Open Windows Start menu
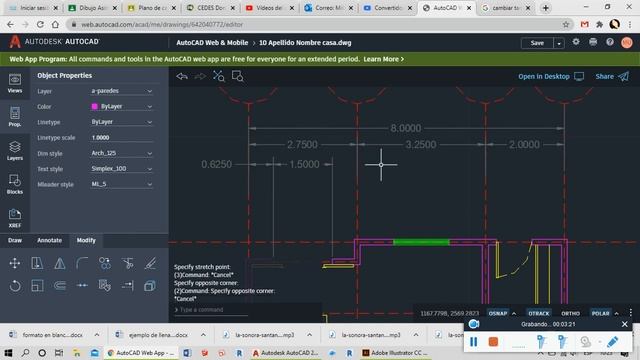640x360 pixels. click(8, 353)
